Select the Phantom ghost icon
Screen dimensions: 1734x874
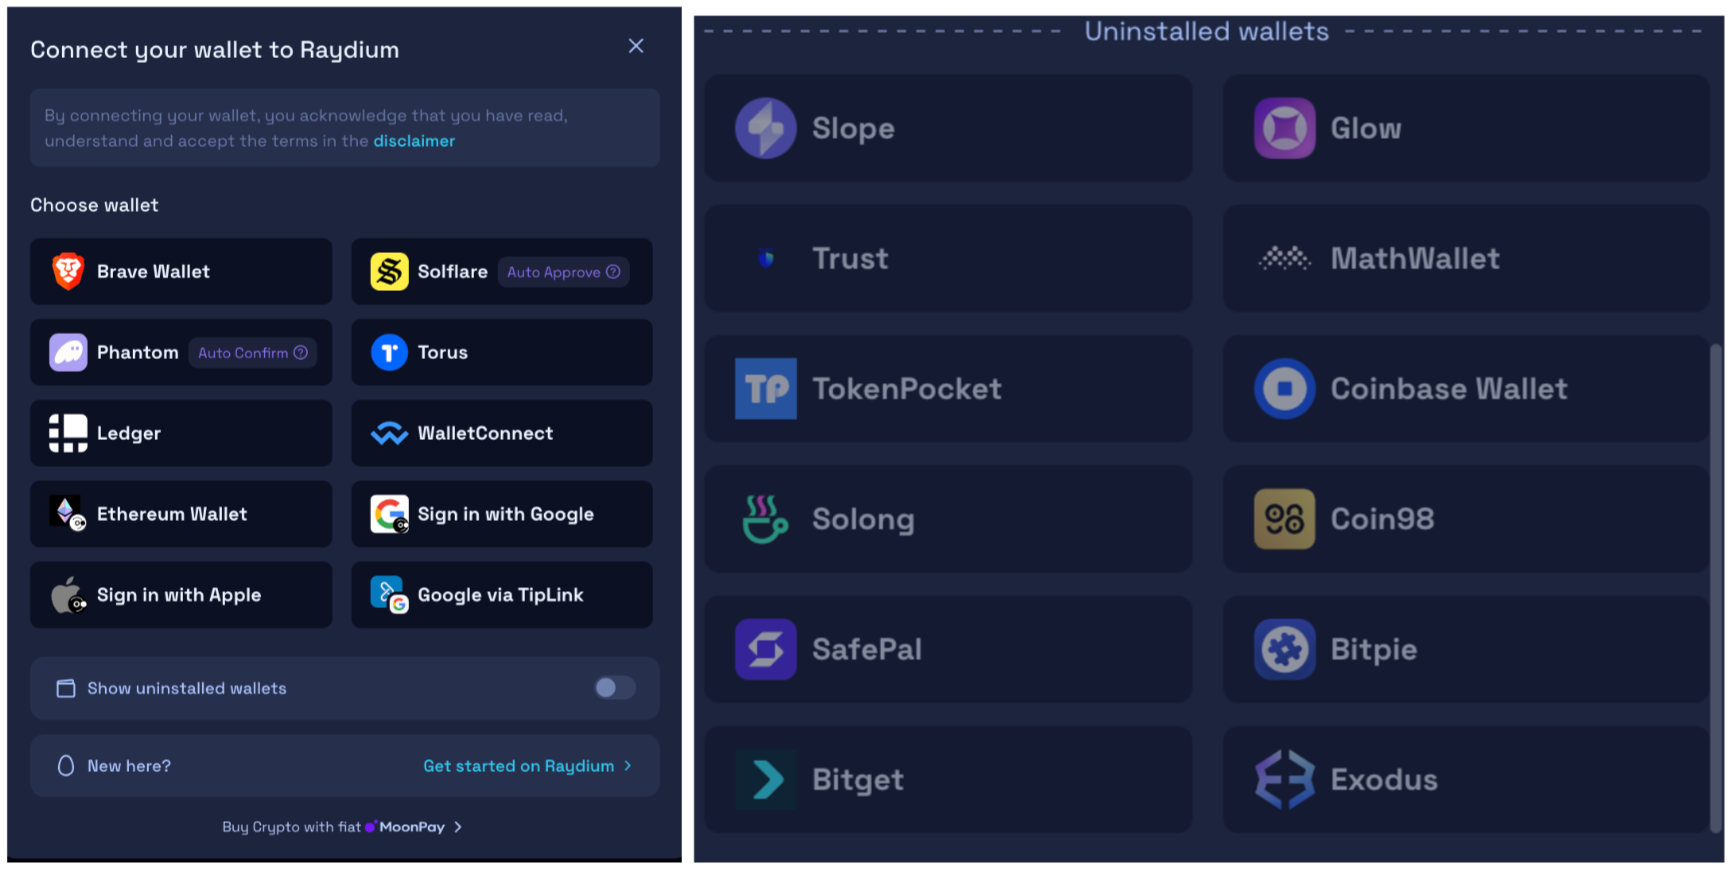pos(68,352)
